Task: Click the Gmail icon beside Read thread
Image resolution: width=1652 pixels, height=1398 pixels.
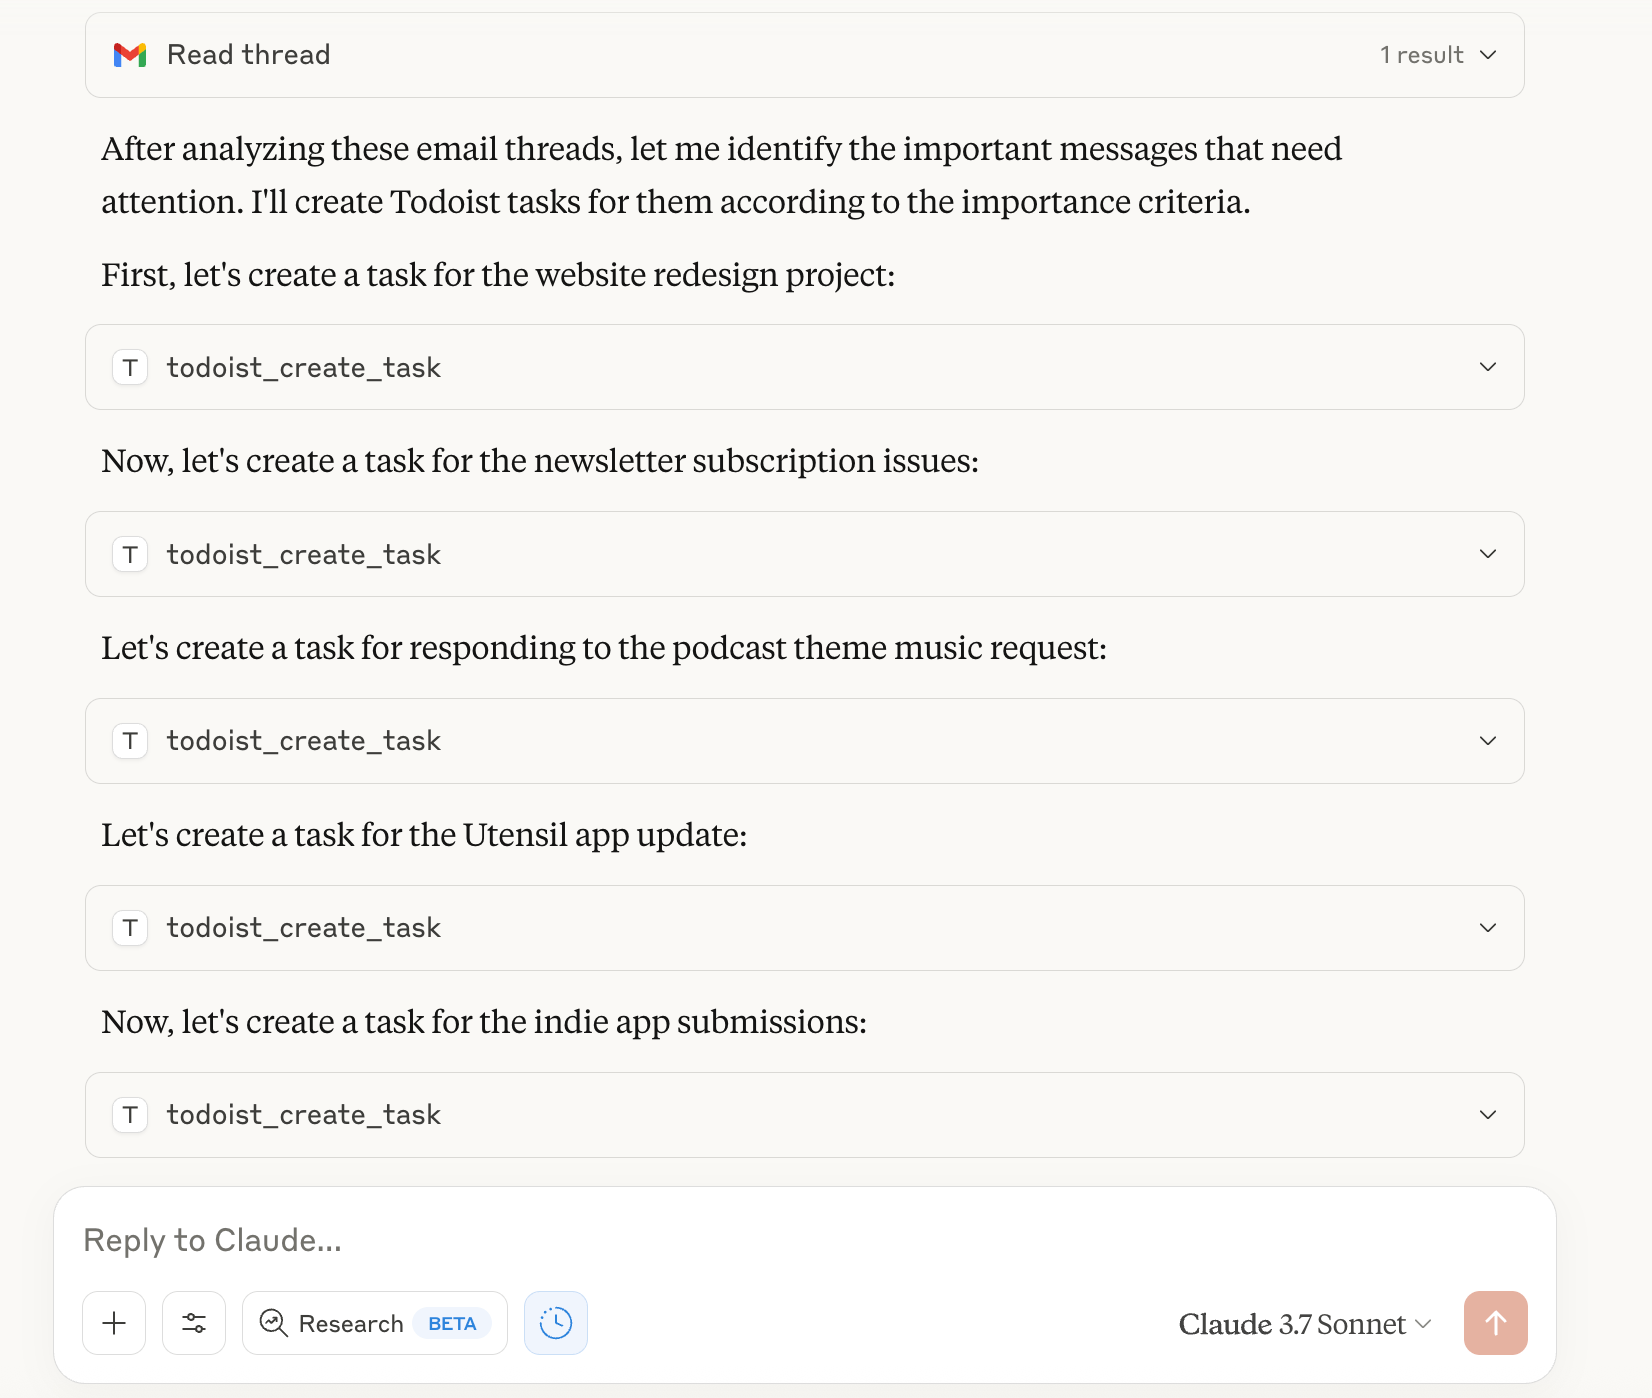Action: pos(130,55)
